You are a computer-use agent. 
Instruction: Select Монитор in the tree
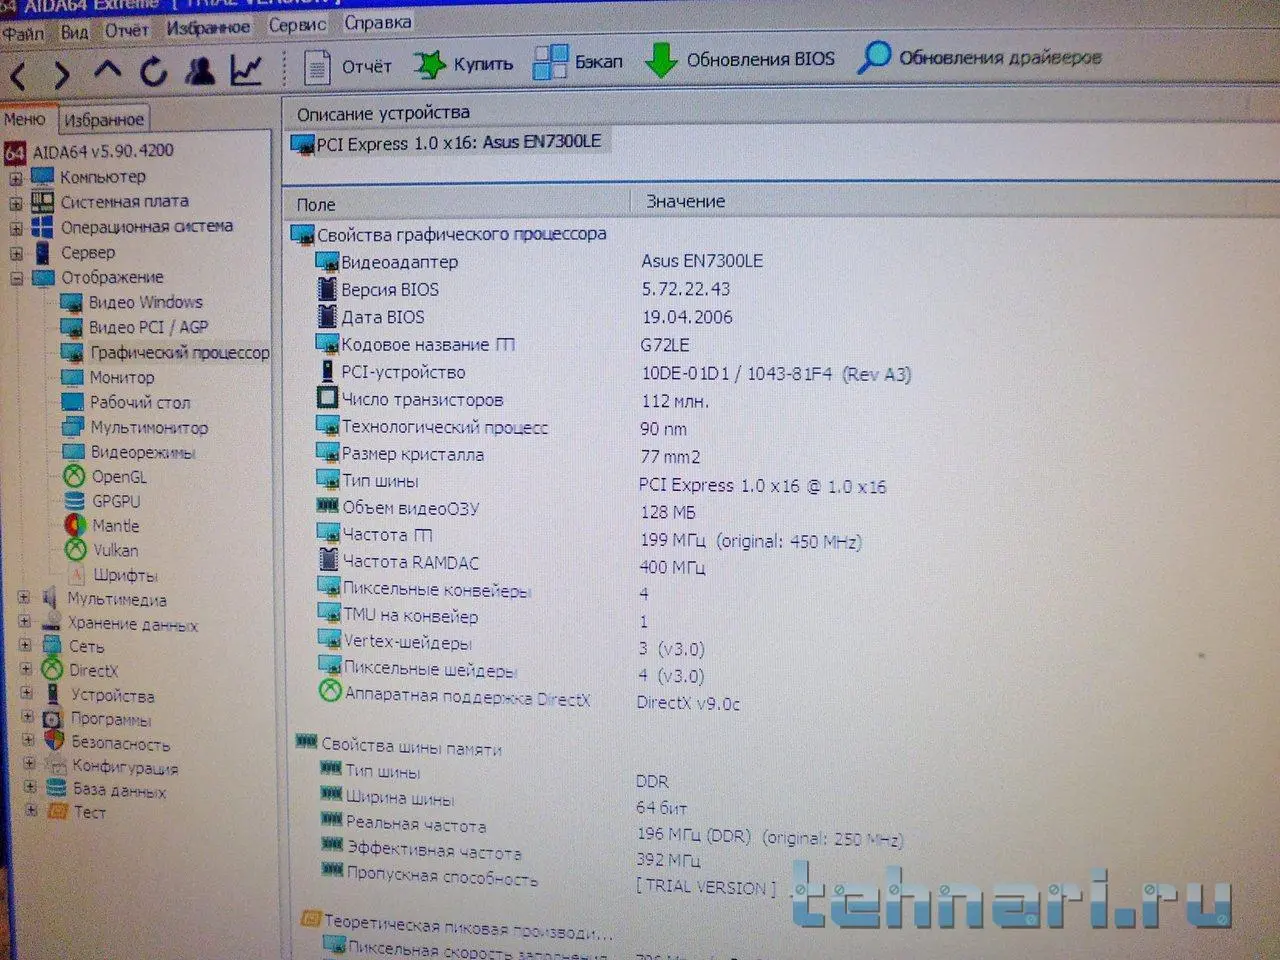tap(108, 377)
